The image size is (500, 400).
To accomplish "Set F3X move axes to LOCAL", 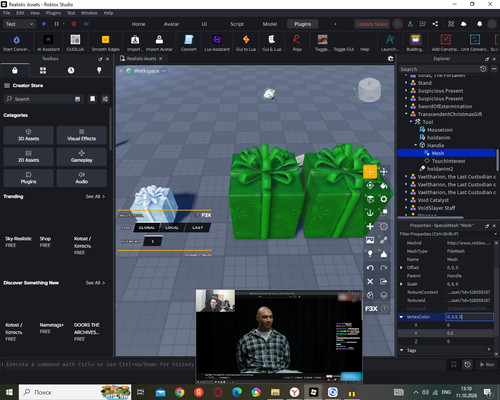I will click(x=172, y=228).
